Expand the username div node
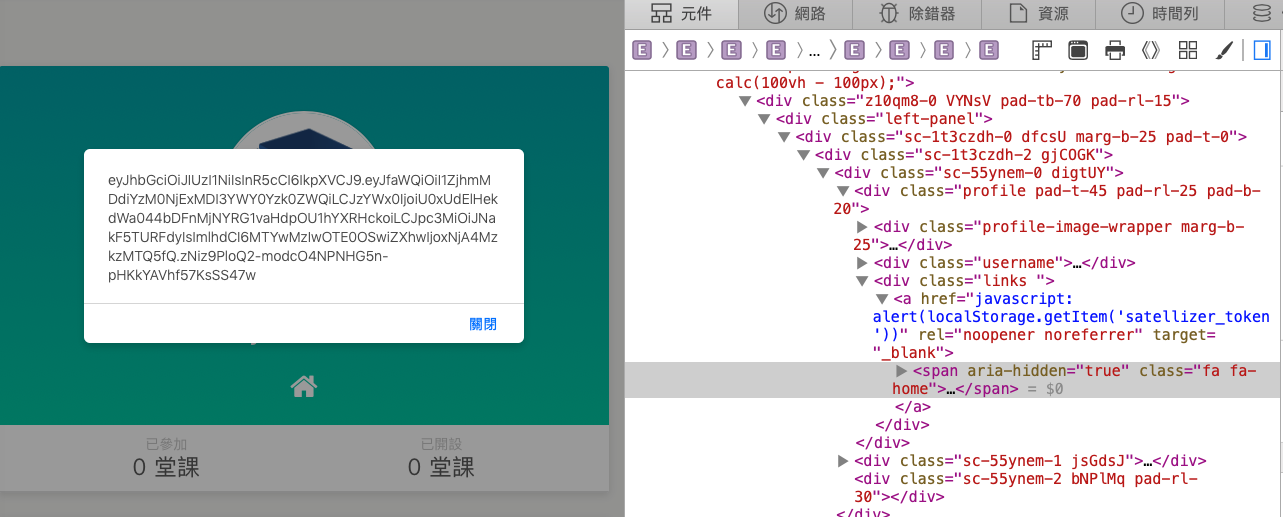 862,263
